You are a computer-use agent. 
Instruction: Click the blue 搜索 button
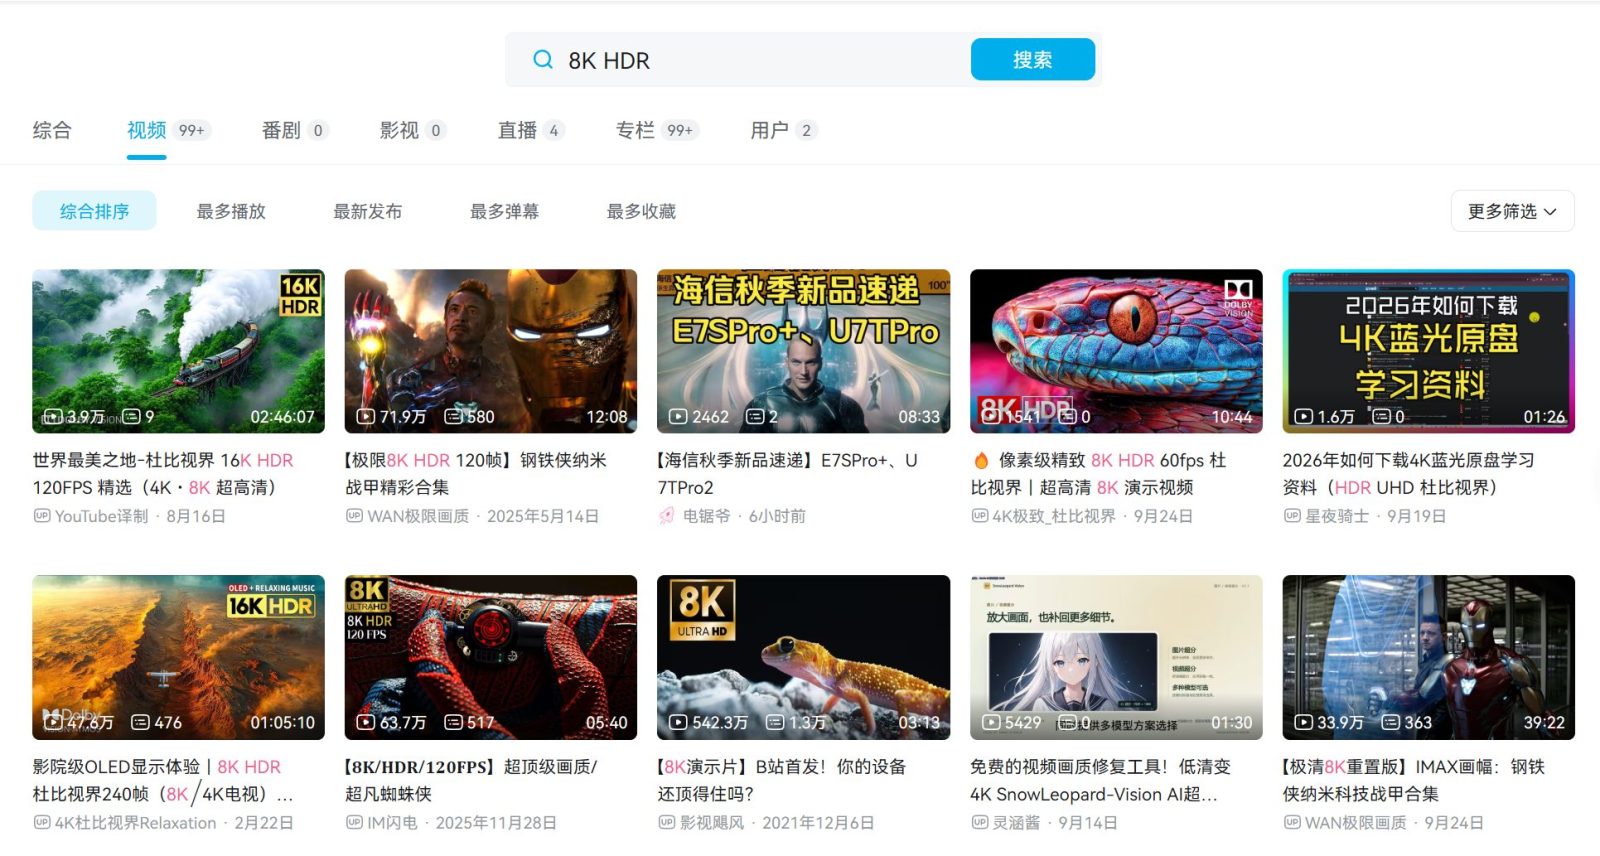point(1033,60)
